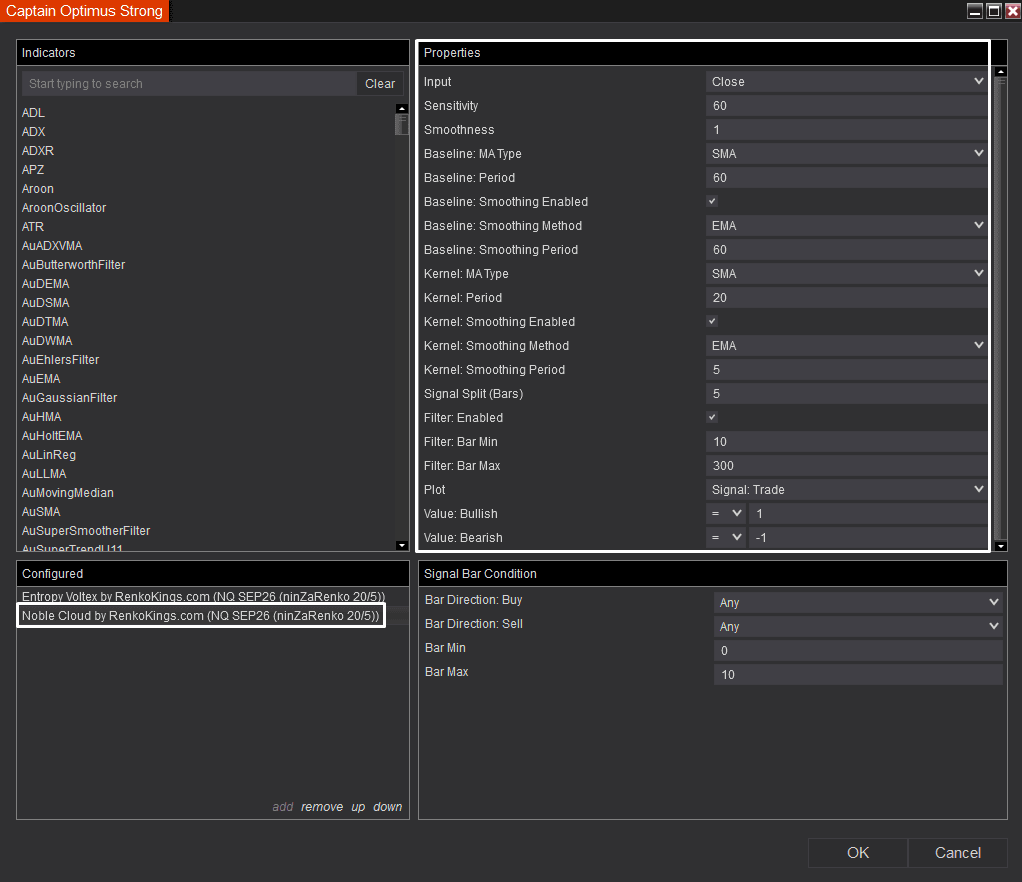The height and width of the screenshot is (882, 1022).
Task: Click Indicators list scroll up arrow
Action: pyautogui.click(x=402, y=109)
